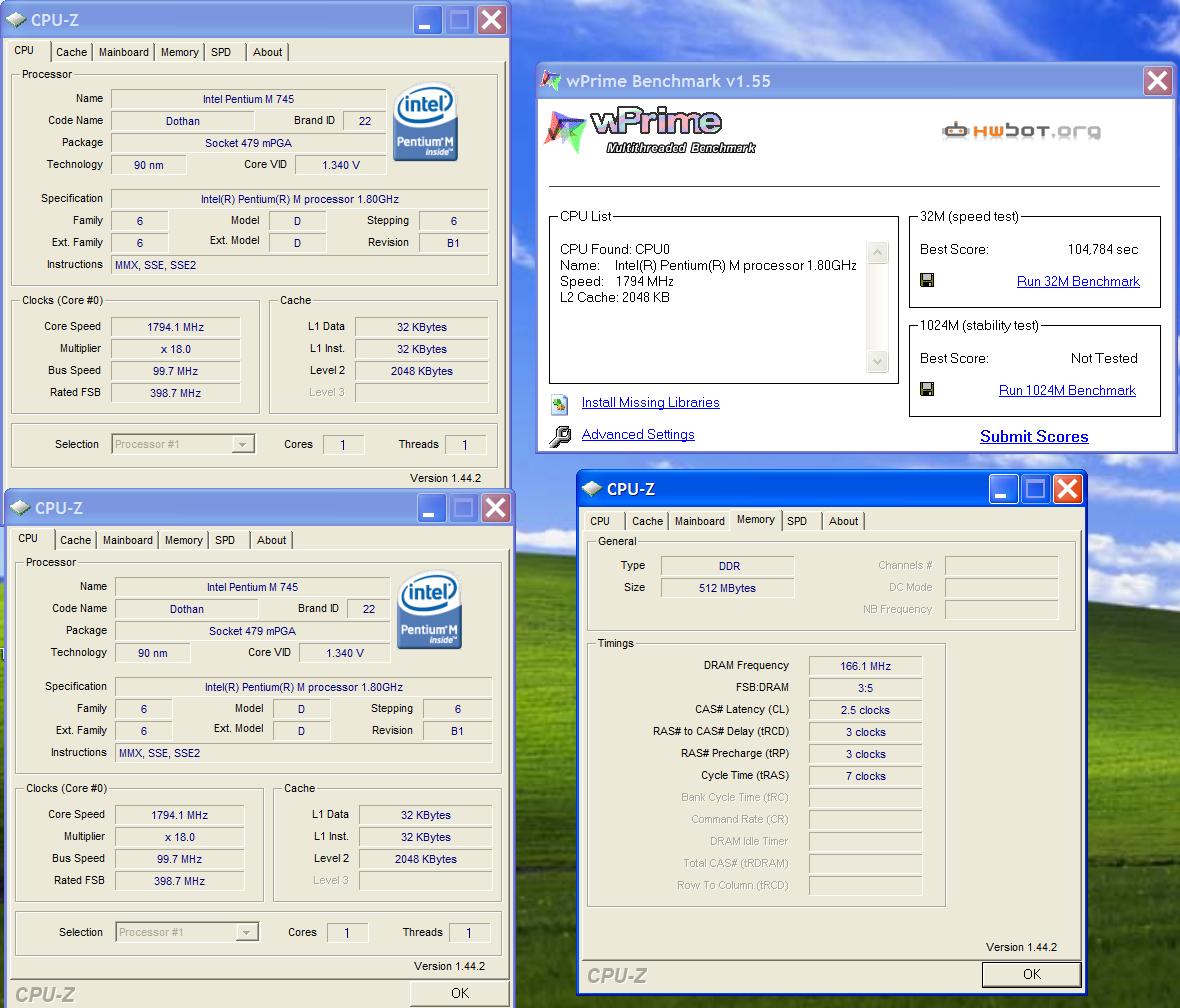The image size is (1180, 1008).
Task: Click CPU List scrollbar down arrow
Action: 877,361
